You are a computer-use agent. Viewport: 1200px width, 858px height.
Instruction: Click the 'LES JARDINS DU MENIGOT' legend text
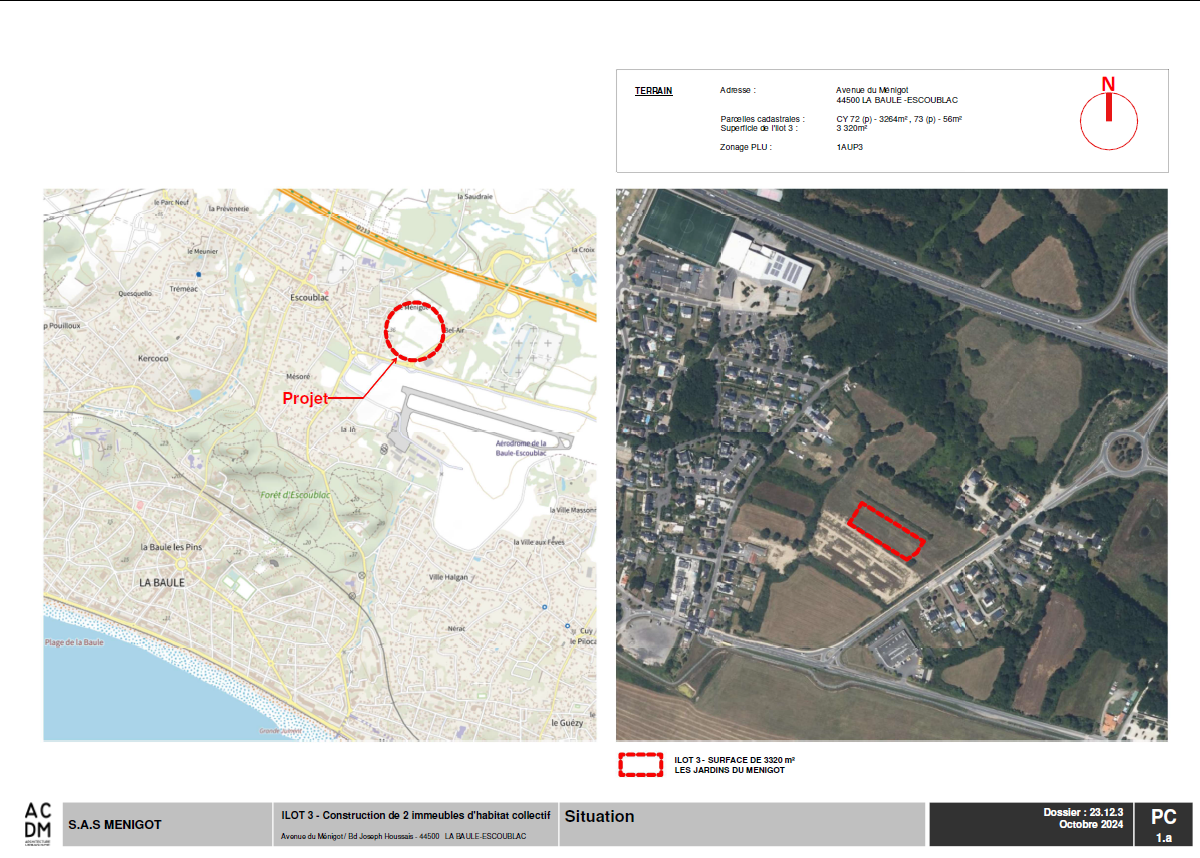pyautogui.click(x=729, y=770)
